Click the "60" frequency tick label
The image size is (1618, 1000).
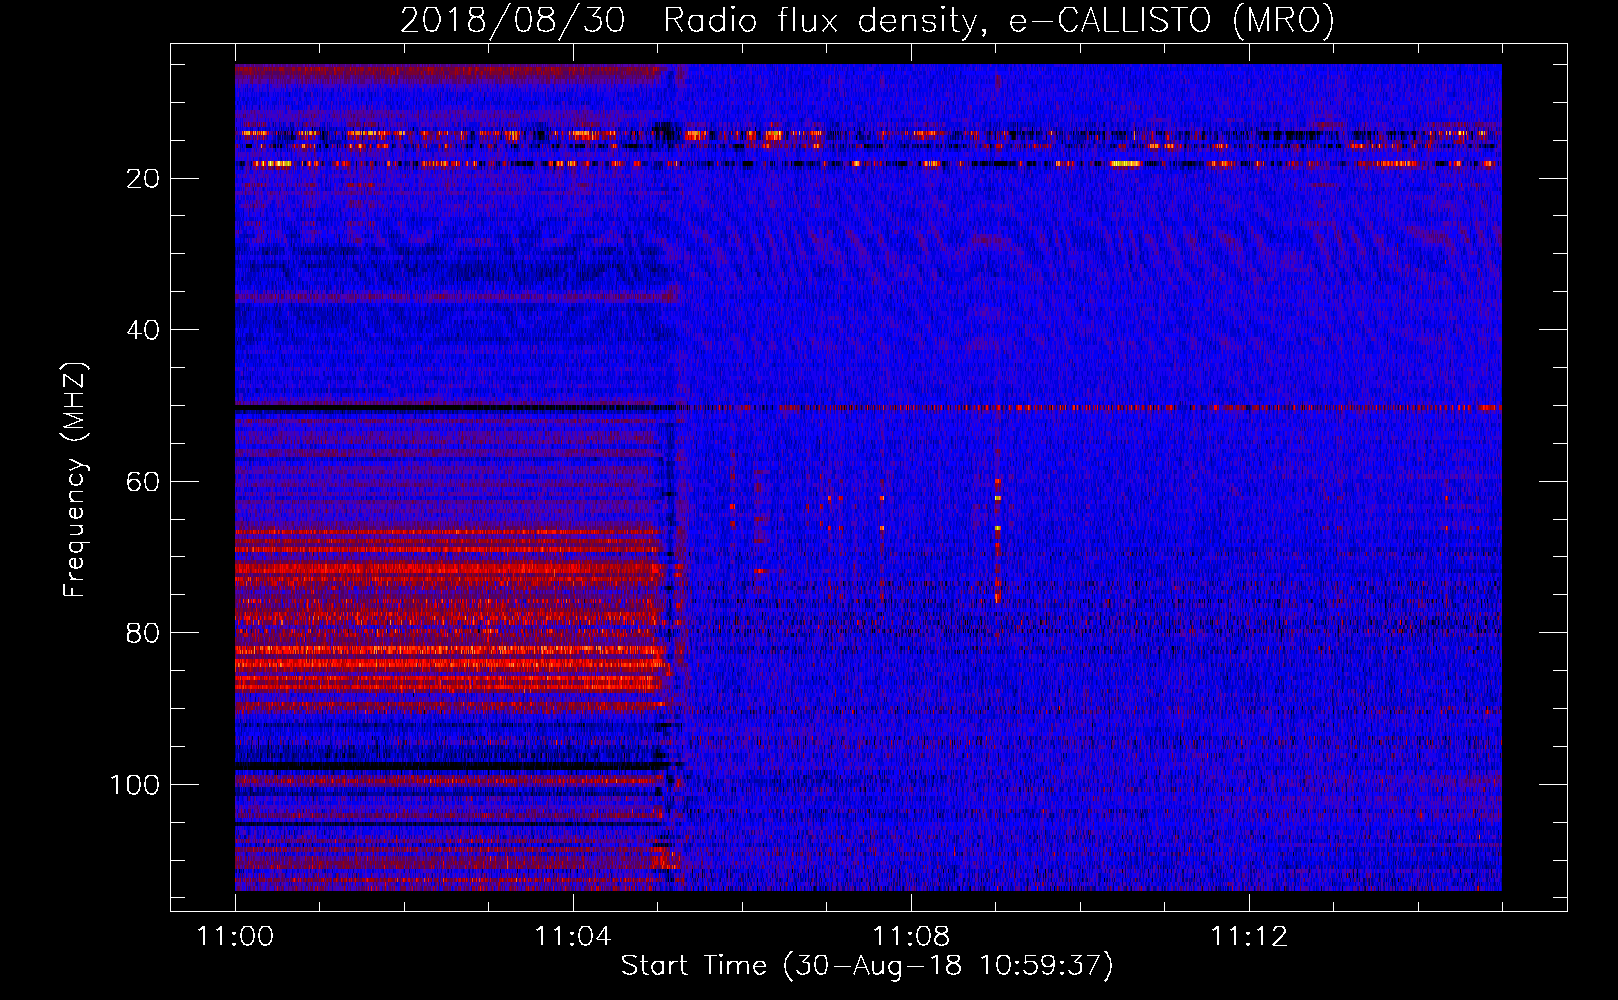(144, 482)
